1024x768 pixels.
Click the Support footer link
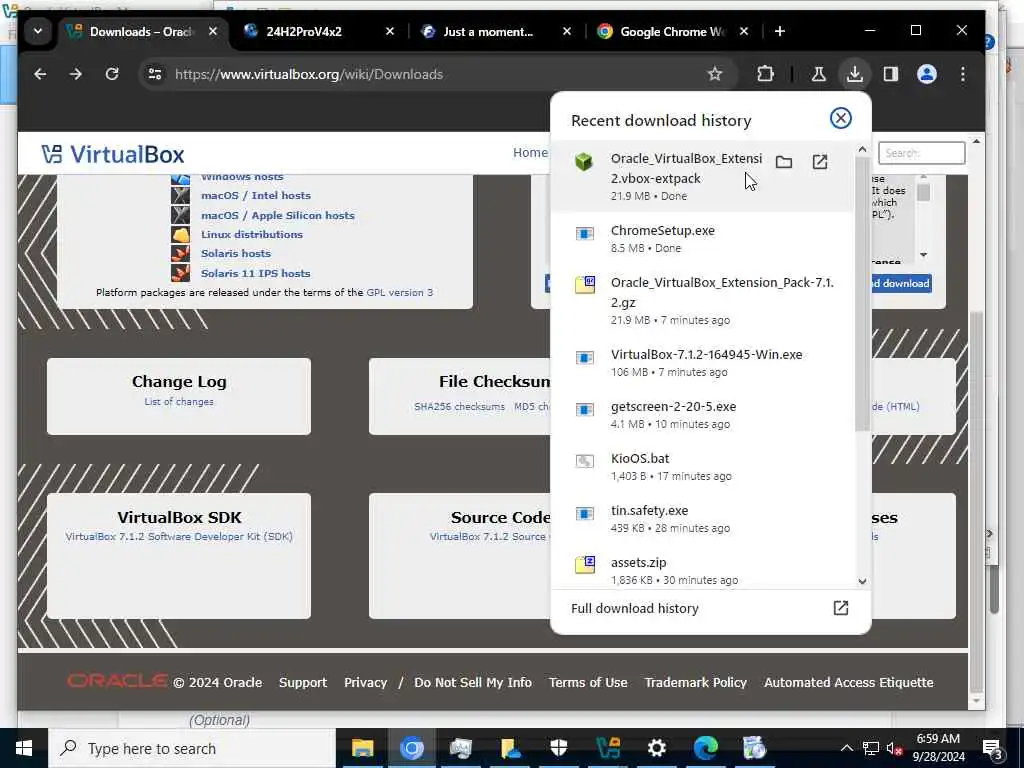303,682
